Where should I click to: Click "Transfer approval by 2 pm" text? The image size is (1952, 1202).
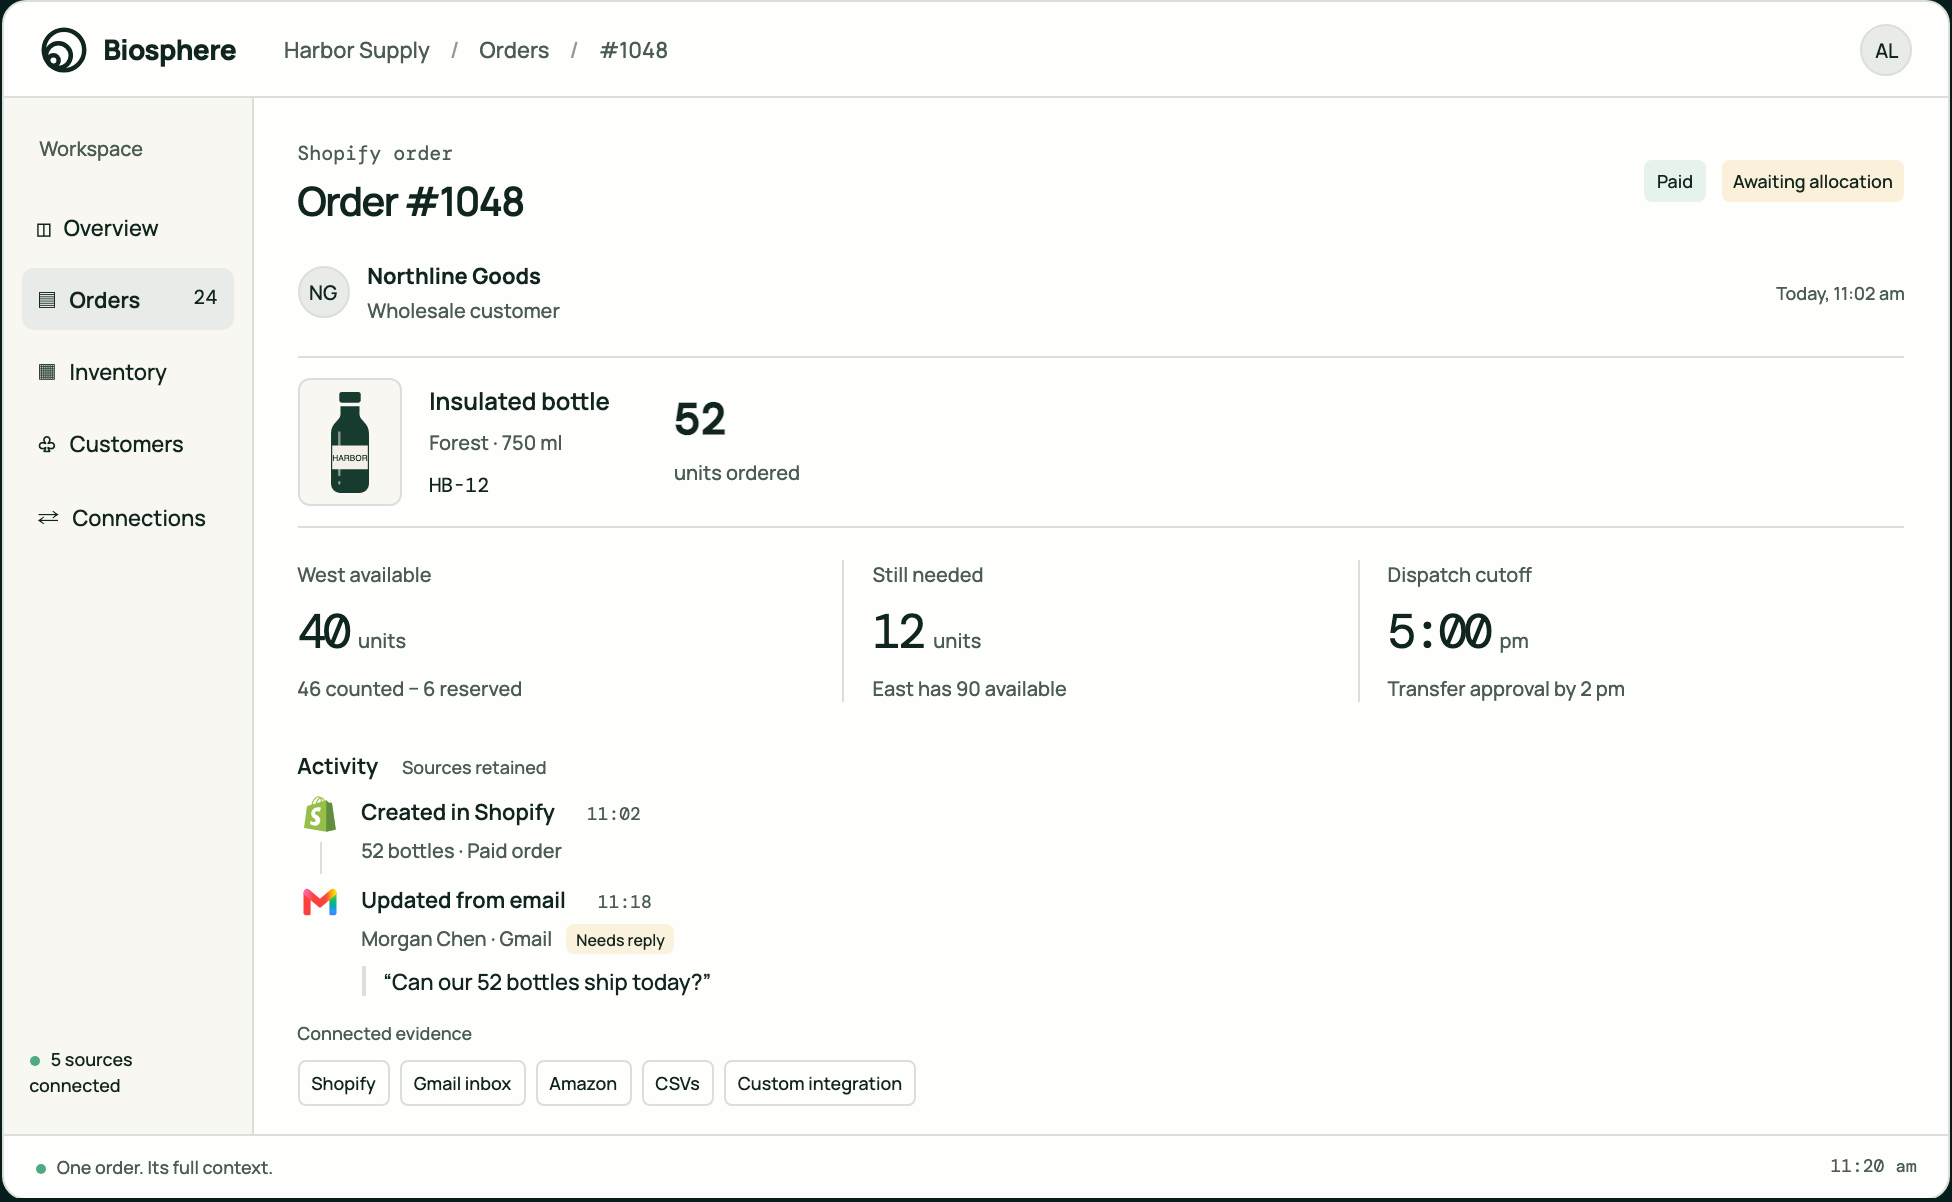1506,689
